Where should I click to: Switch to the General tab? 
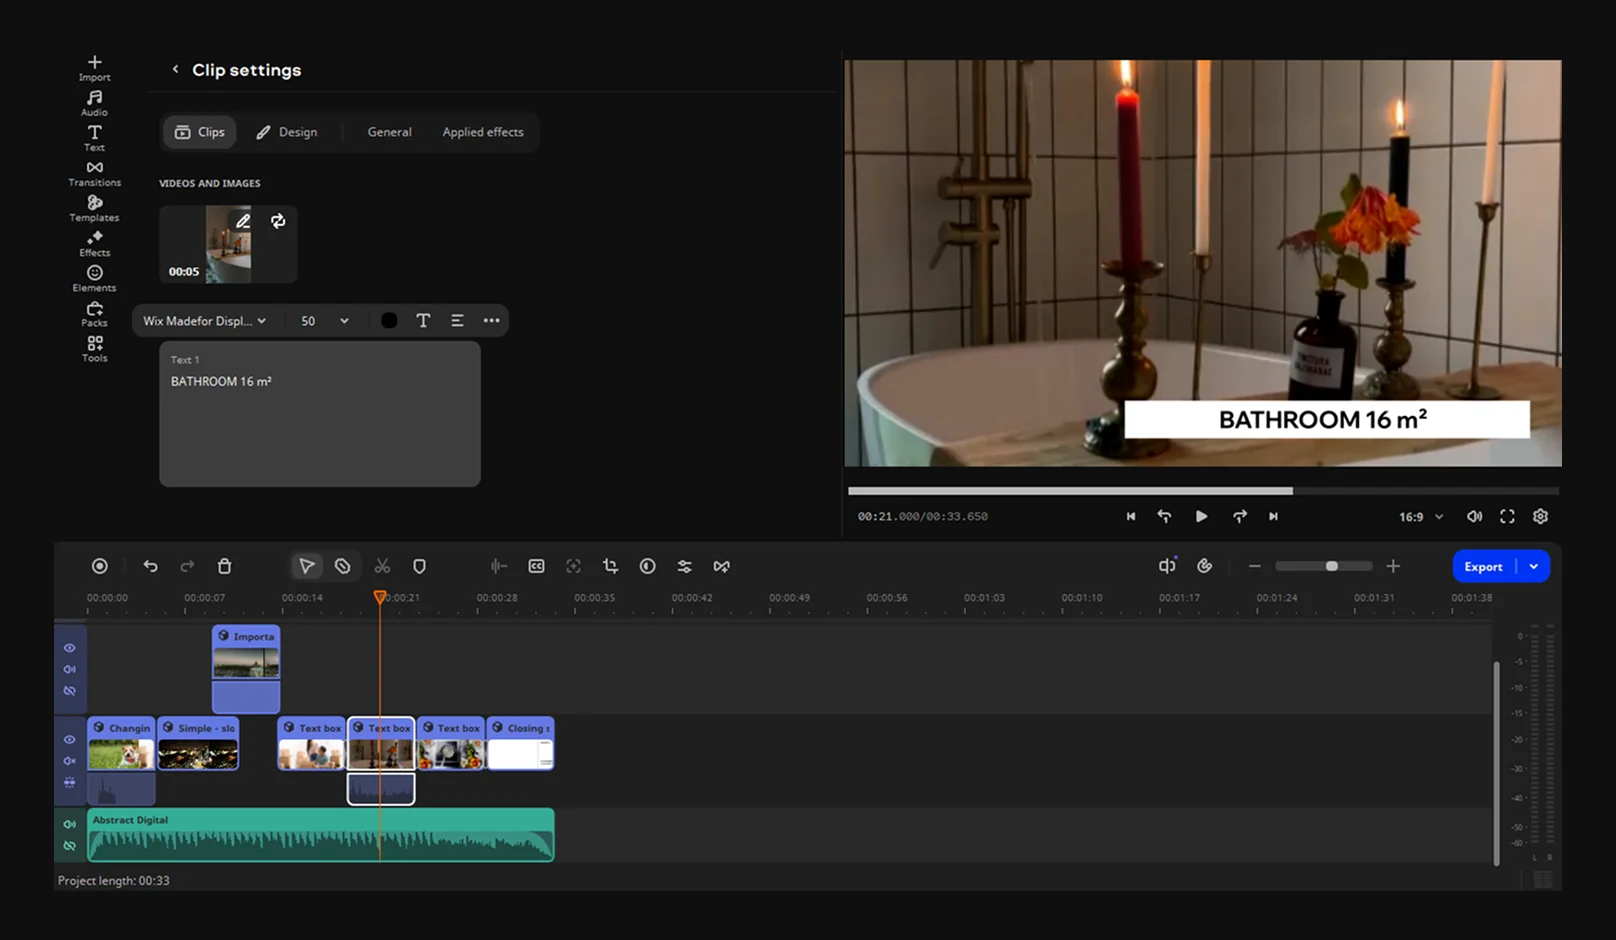pyautogui.click(x=389, y=132)
